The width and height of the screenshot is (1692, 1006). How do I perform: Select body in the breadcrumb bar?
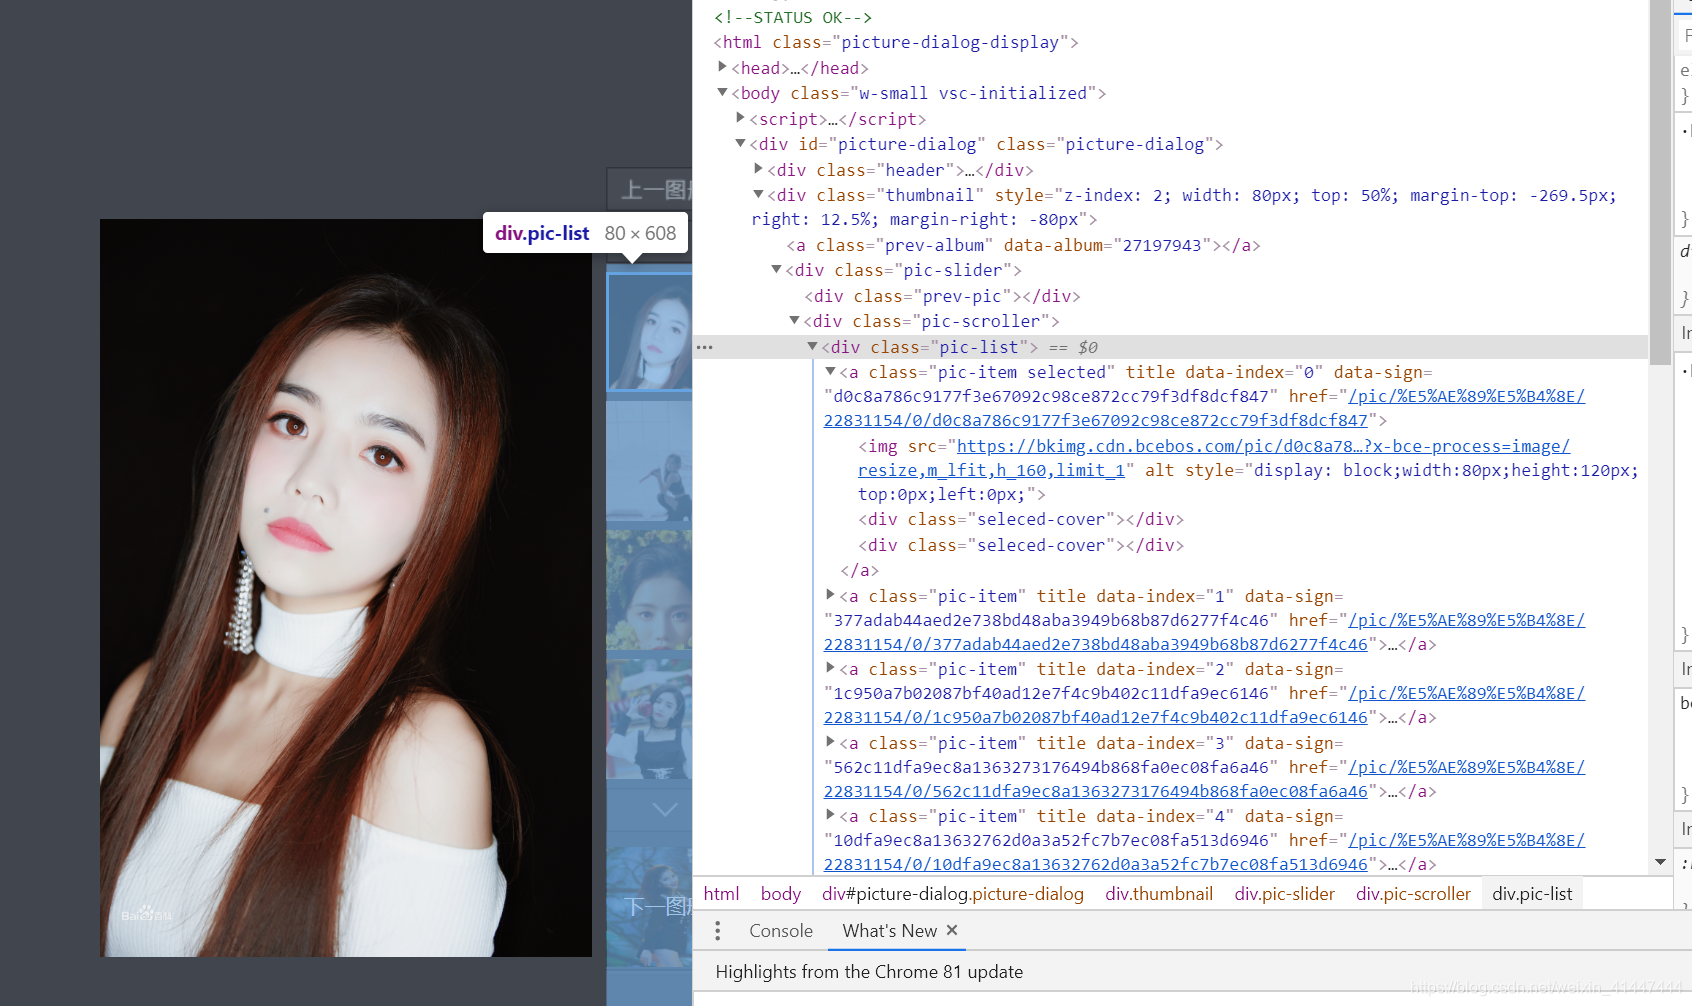pyautogui.click(x=781, y=894)
